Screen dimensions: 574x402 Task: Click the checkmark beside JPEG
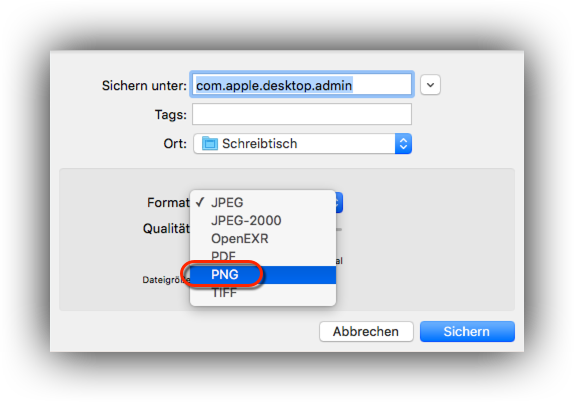pyautogui.click(x=200, y=202)
